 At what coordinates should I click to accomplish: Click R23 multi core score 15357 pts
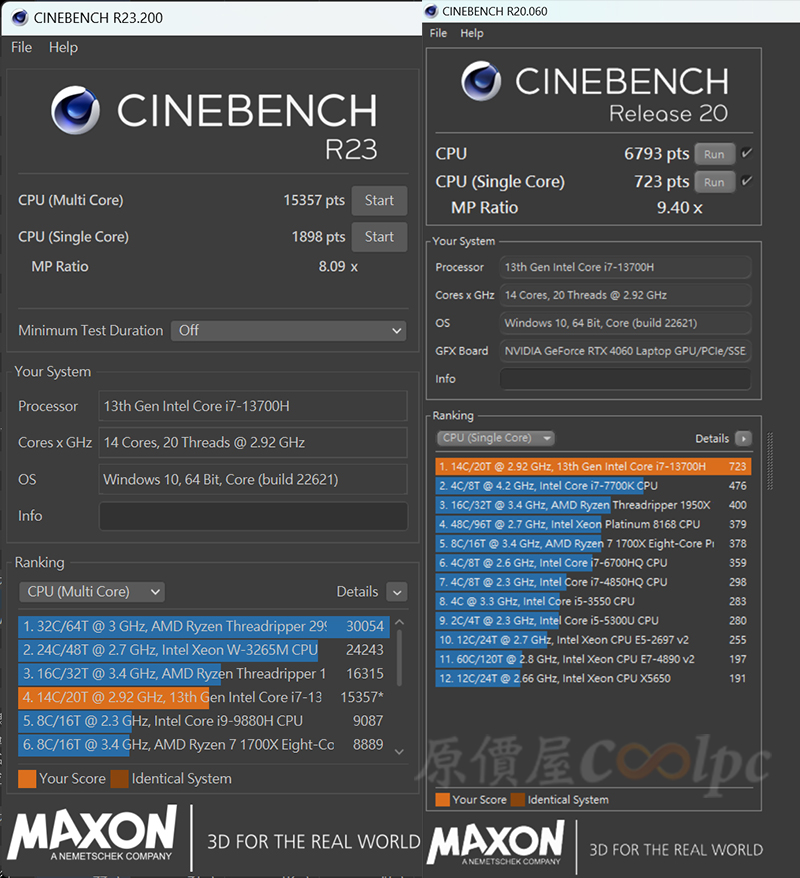coord(314,200)
